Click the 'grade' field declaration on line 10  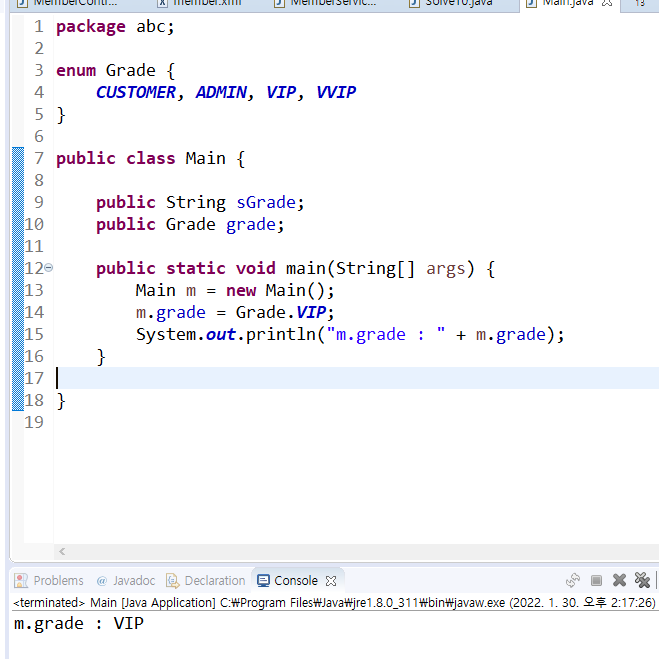click(x=251, y=225)
